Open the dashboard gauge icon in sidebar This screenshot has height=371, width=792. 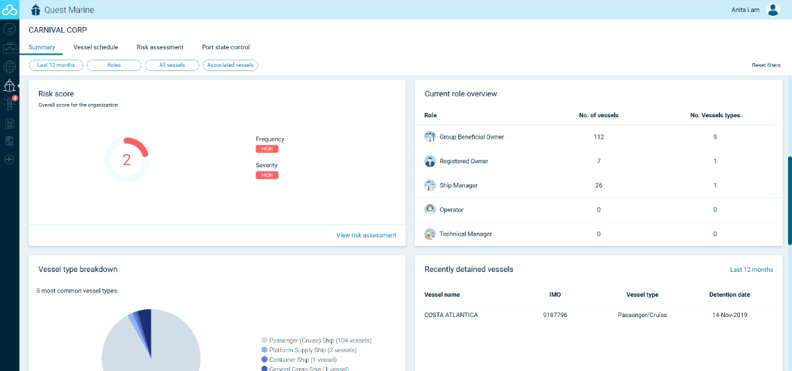(x=9, y=29)
